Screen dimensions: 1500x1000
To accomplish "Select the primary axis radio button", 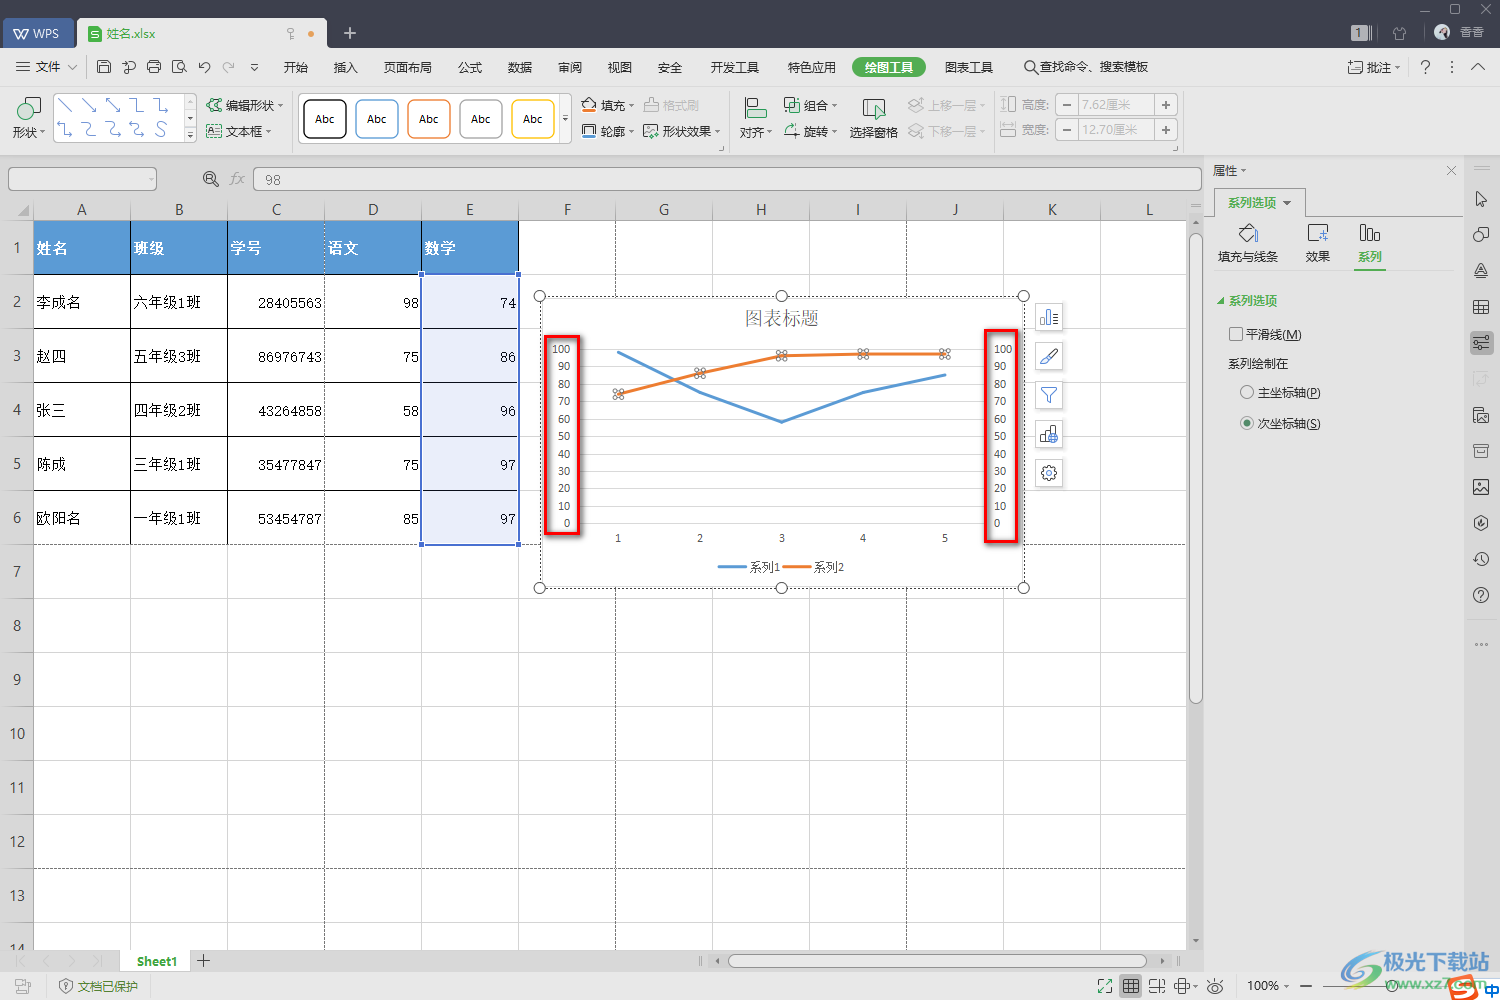I will pyautogui.click(x=1247, y=392).
